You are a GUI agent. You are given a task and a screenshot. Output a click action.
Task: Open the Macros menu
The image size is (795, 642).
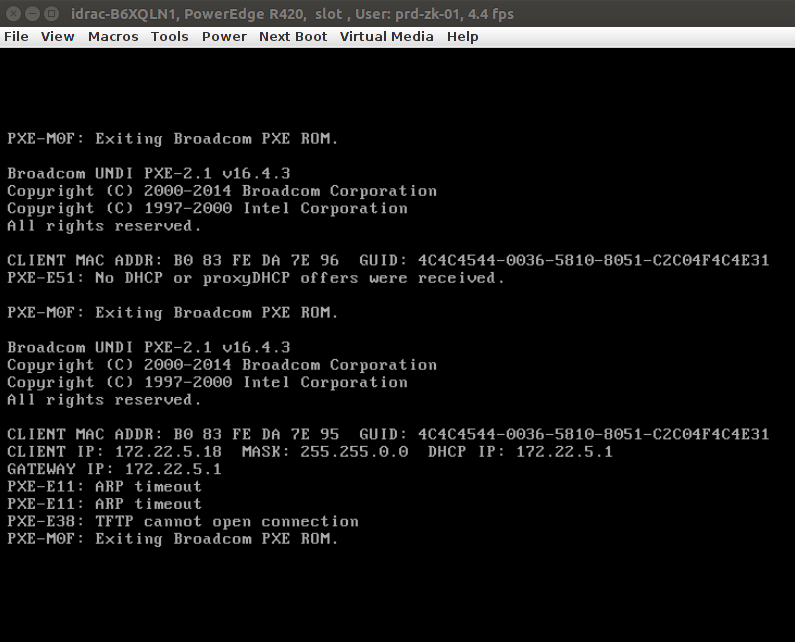point(113,37)
